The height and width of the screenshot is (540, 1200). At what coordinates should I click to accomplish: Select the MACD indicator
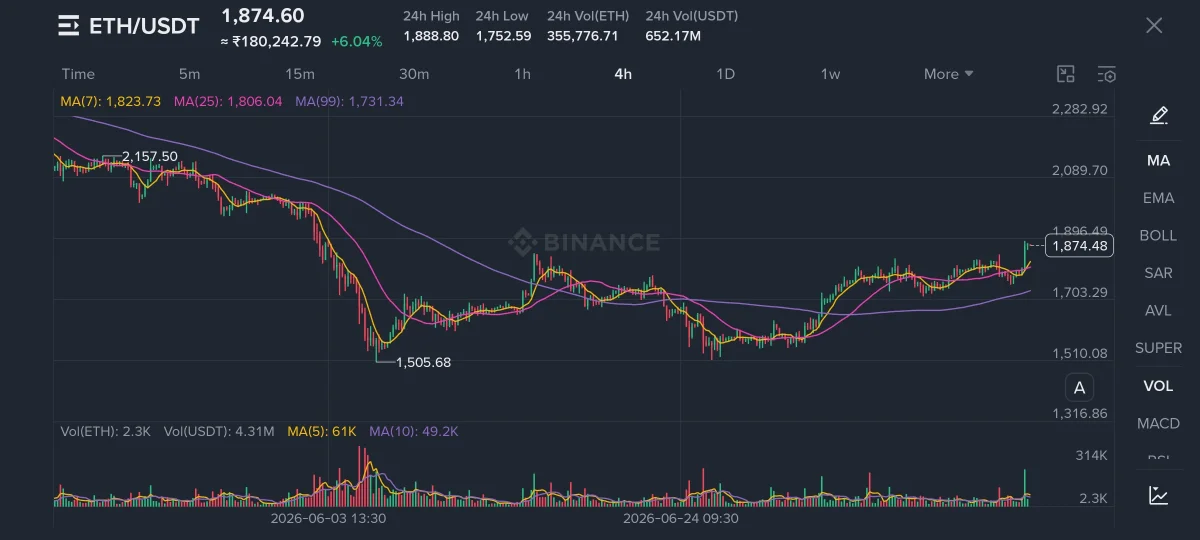click(1158, 423)
